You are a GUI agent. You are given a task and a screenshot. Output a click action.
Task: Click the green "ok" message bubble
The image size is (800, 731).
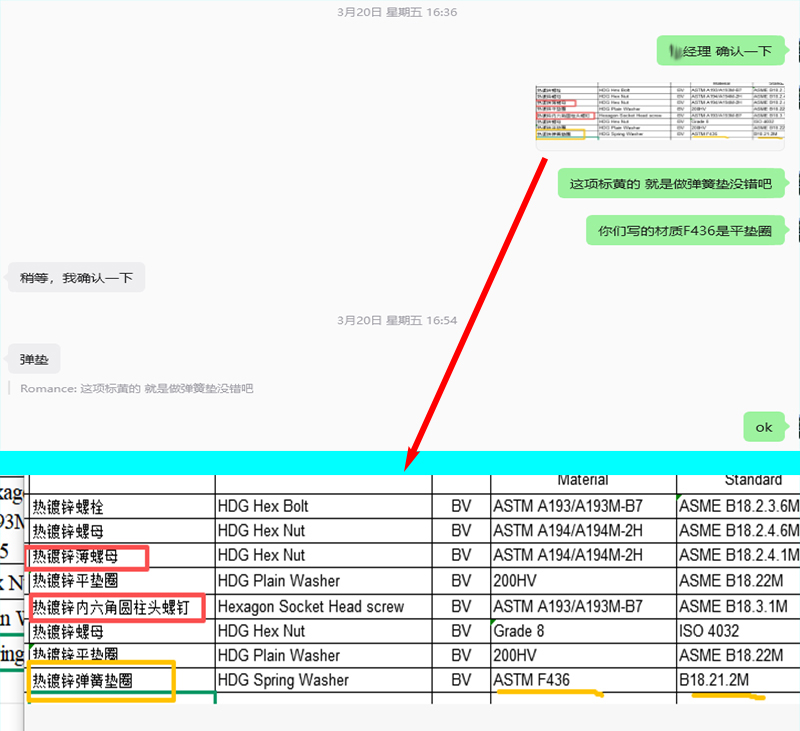[764, 427]
